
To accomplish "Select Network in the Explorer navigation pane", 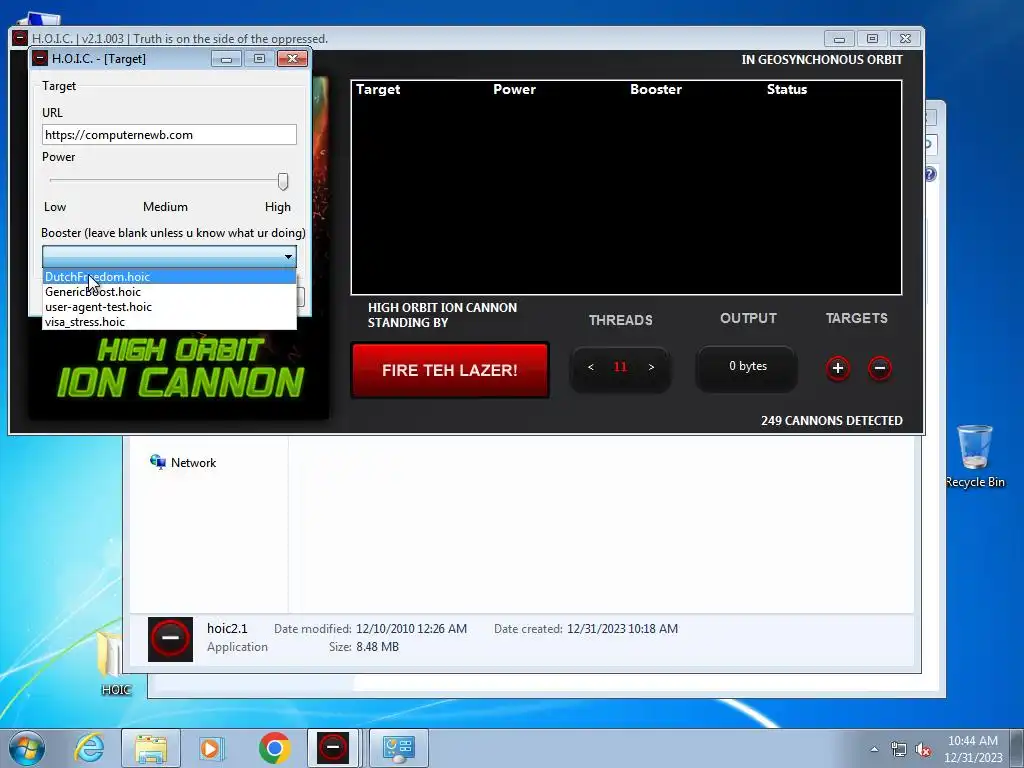I will [x=184, y=462].
